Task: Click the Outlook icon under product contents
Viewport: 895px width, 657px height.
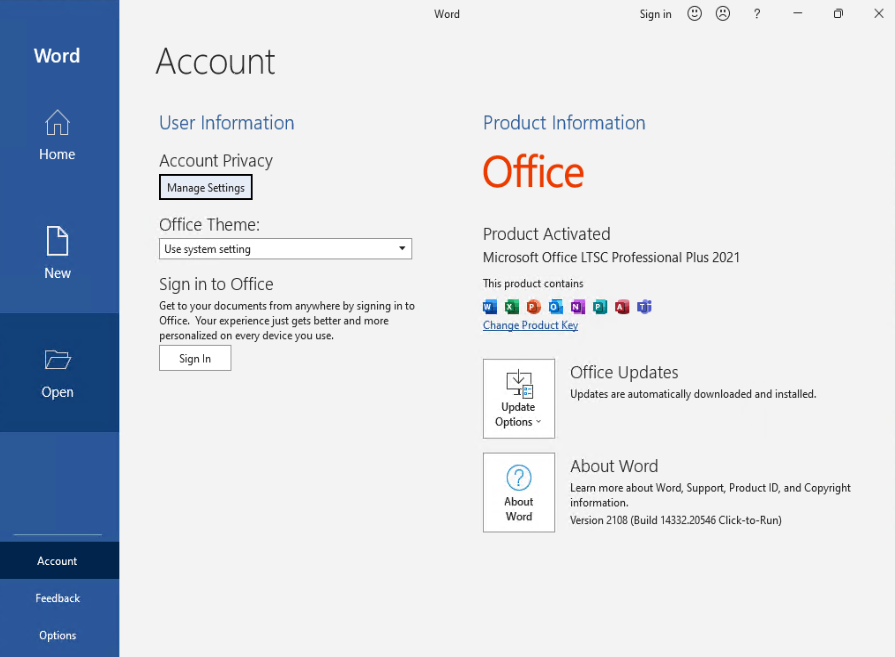Action: tap(556, 307)
